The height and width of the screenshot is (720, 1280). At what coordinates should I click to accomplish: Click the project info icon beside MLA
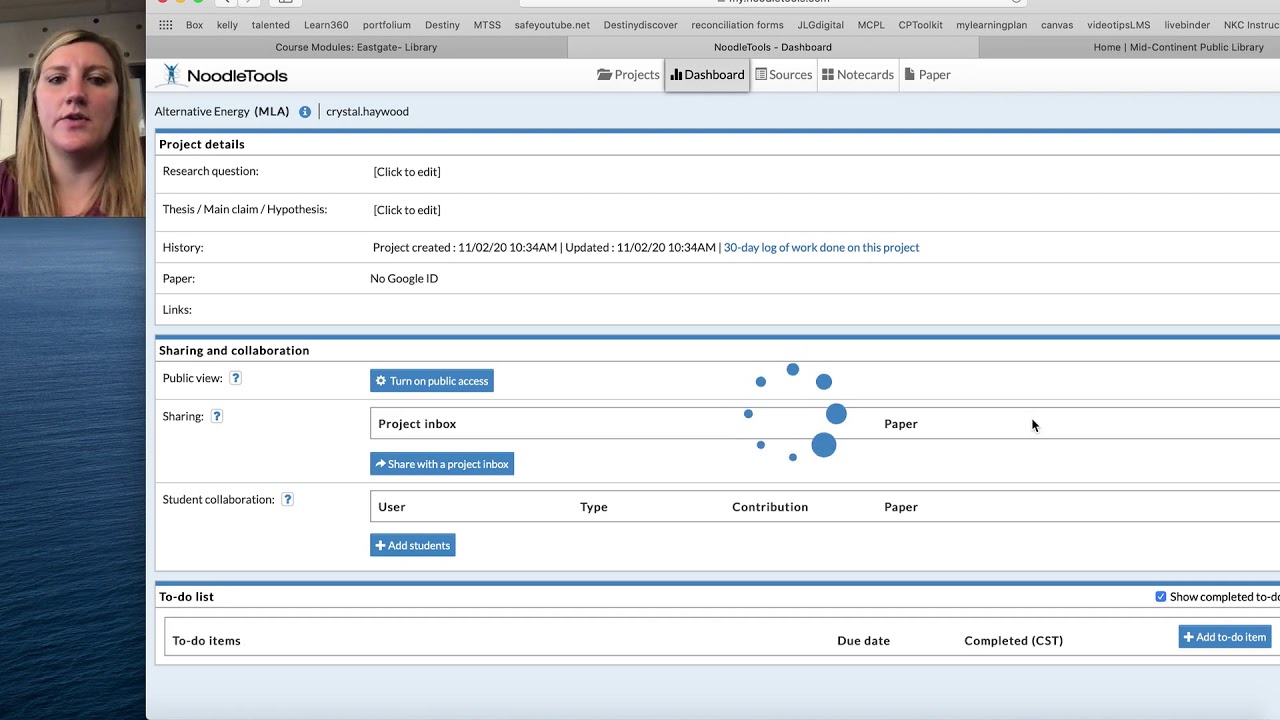click(305, 112)
